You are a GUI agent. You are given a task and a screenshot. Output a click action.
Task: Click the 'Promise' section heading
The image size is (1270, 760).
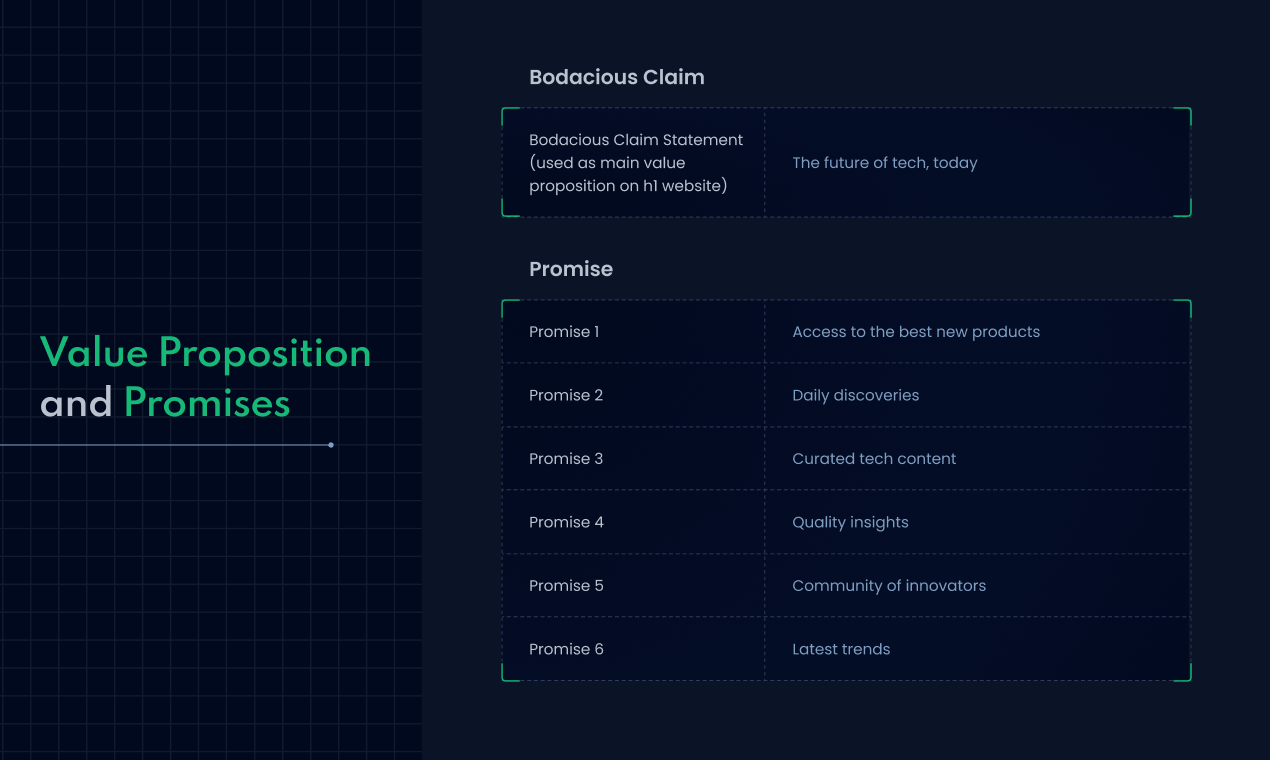point(571,269)
